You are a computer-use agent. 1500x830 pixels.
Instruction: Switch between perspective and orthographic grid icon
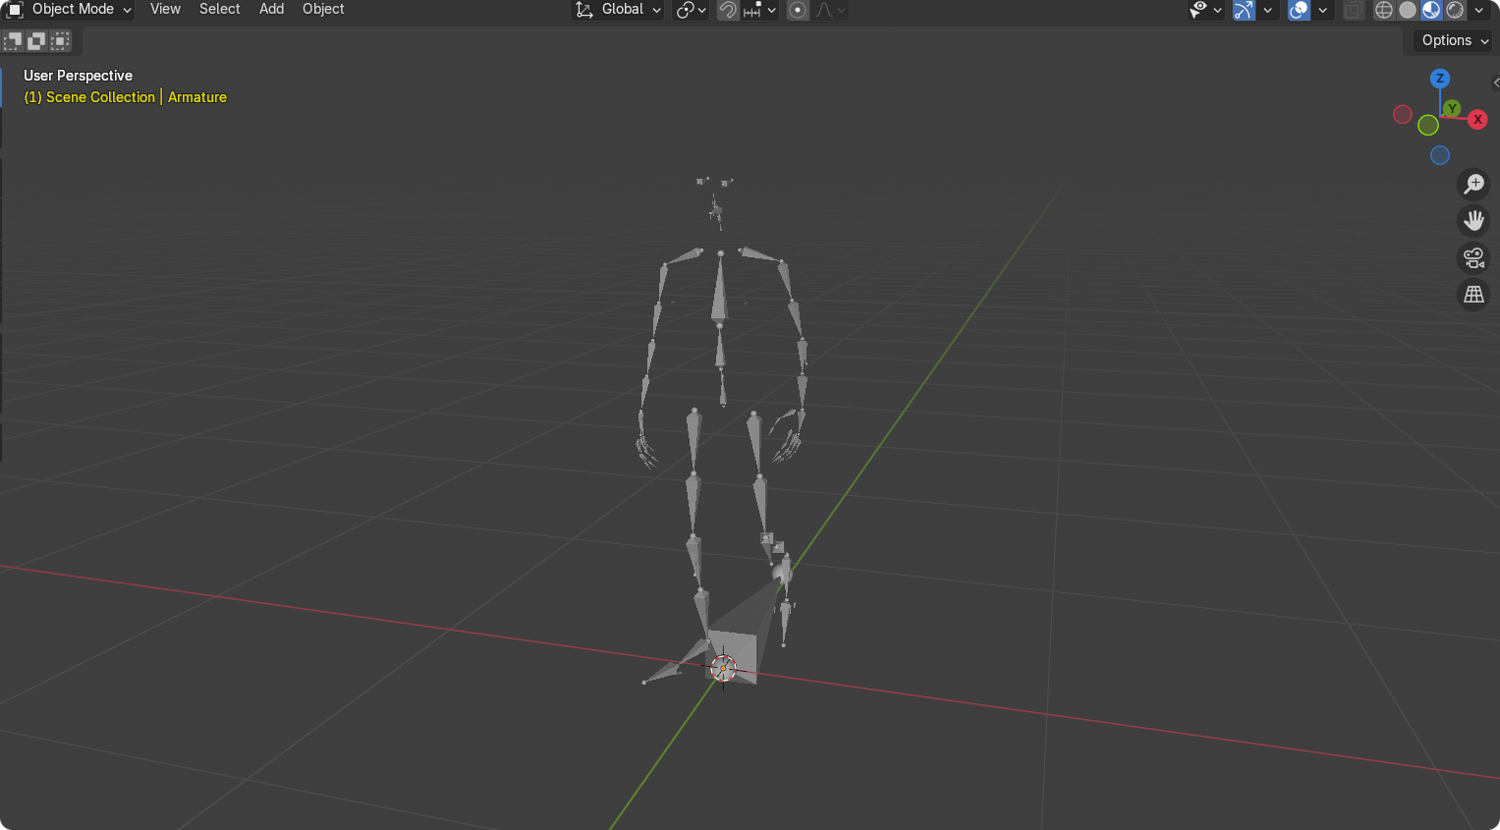coord(1474,295)
